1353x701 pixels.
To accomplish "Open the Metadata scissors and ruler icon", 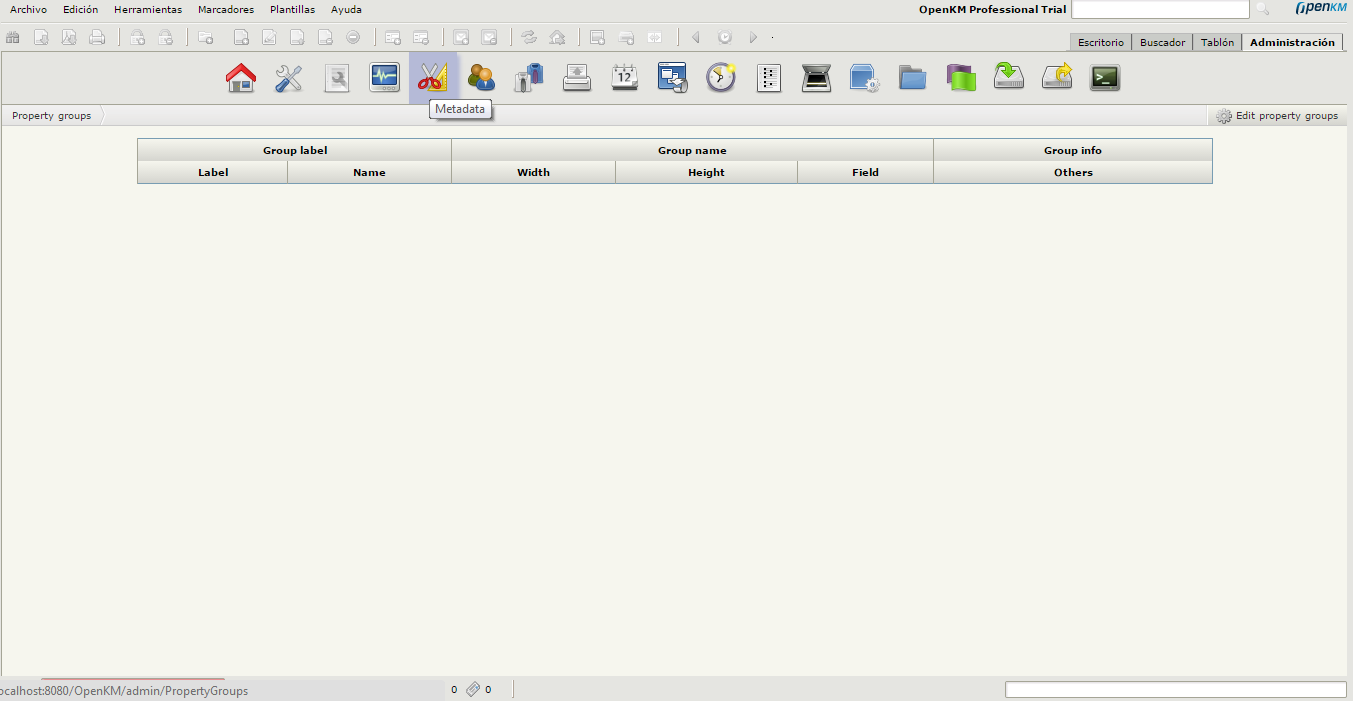I will click(x=433, y=78).
